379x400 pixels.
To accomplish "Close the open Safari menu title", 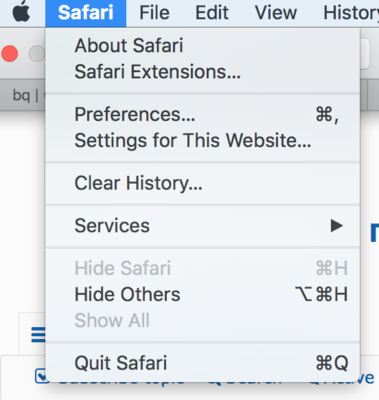I will click(x=86, y=13).
